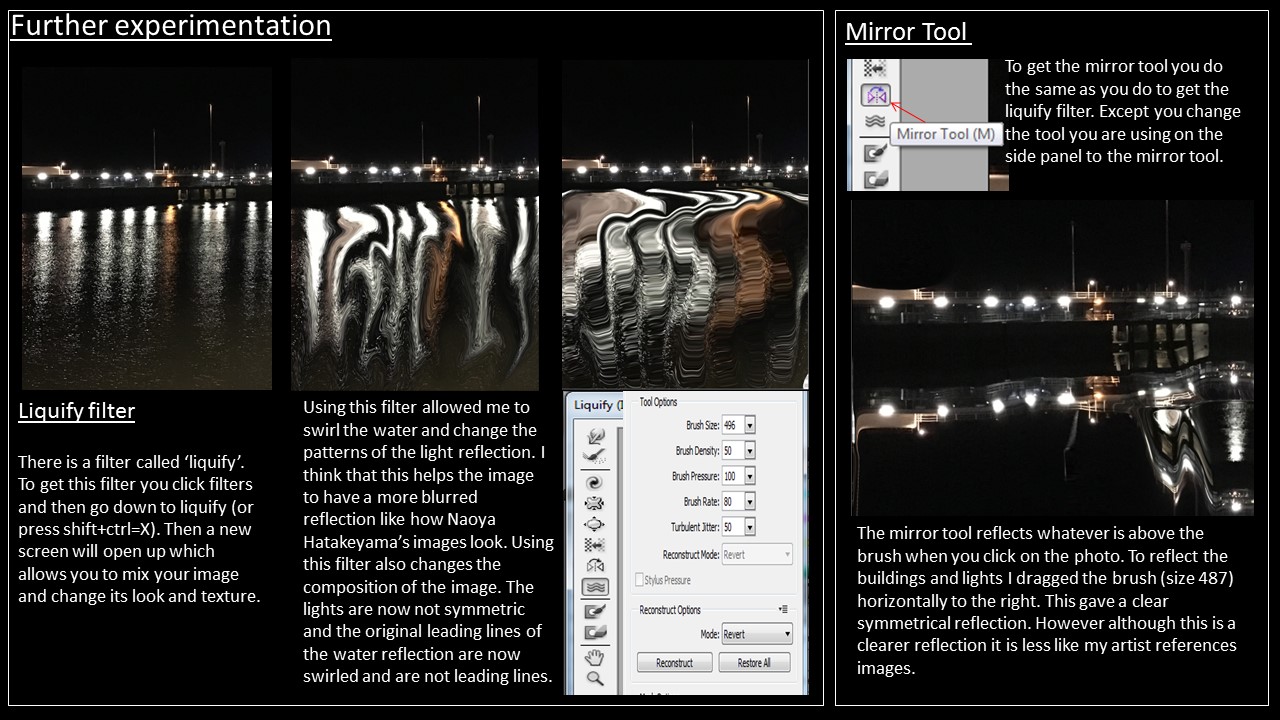The width and height of the screenshot is (1280, 720).
Task: Open the Reconstruct Options panel menu icon
Action: tap(783, 609)
